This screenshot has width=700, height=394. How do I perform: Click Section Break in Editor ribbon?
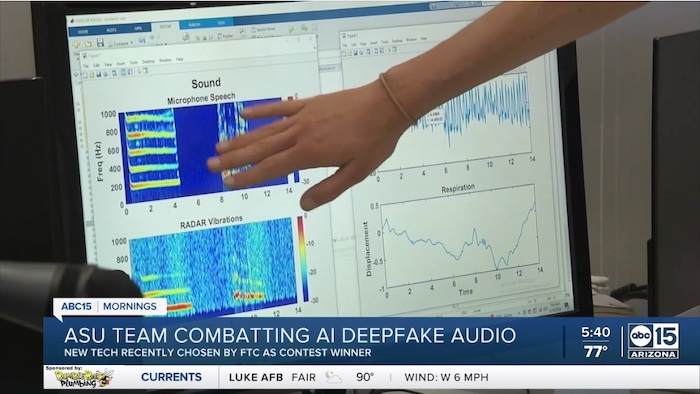tap(263, 29)
